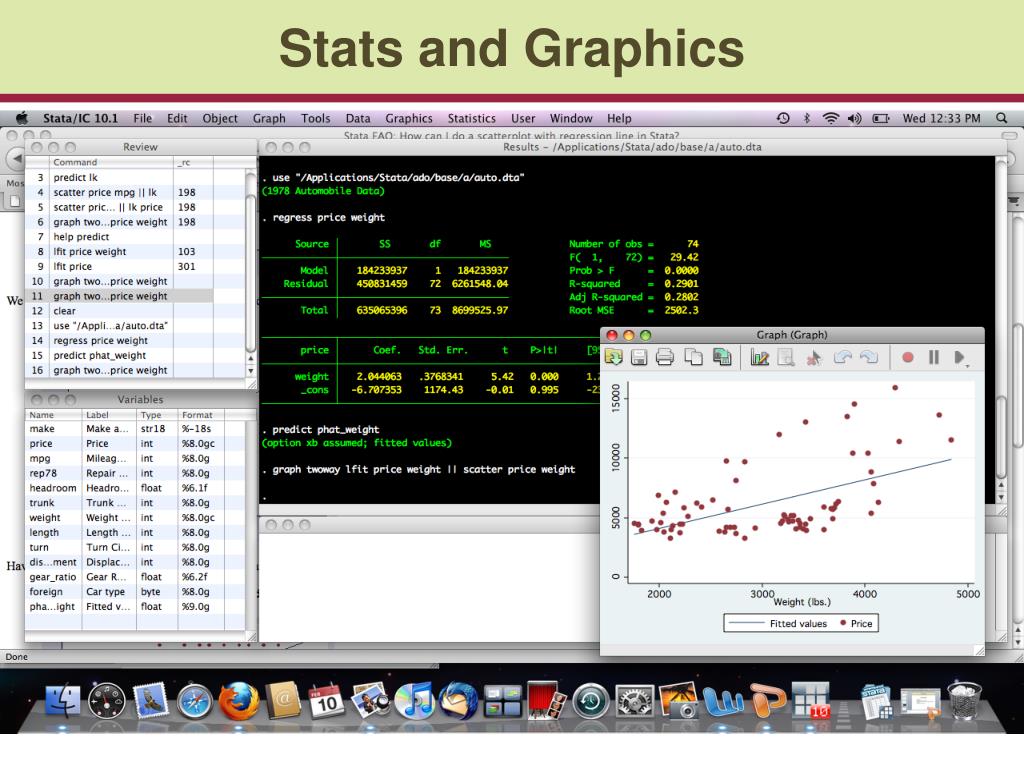This screenshot has height=768, width=1024.
Task: Click the rename graph icon in Graph toolbar
Action: [x=722, y=357]
